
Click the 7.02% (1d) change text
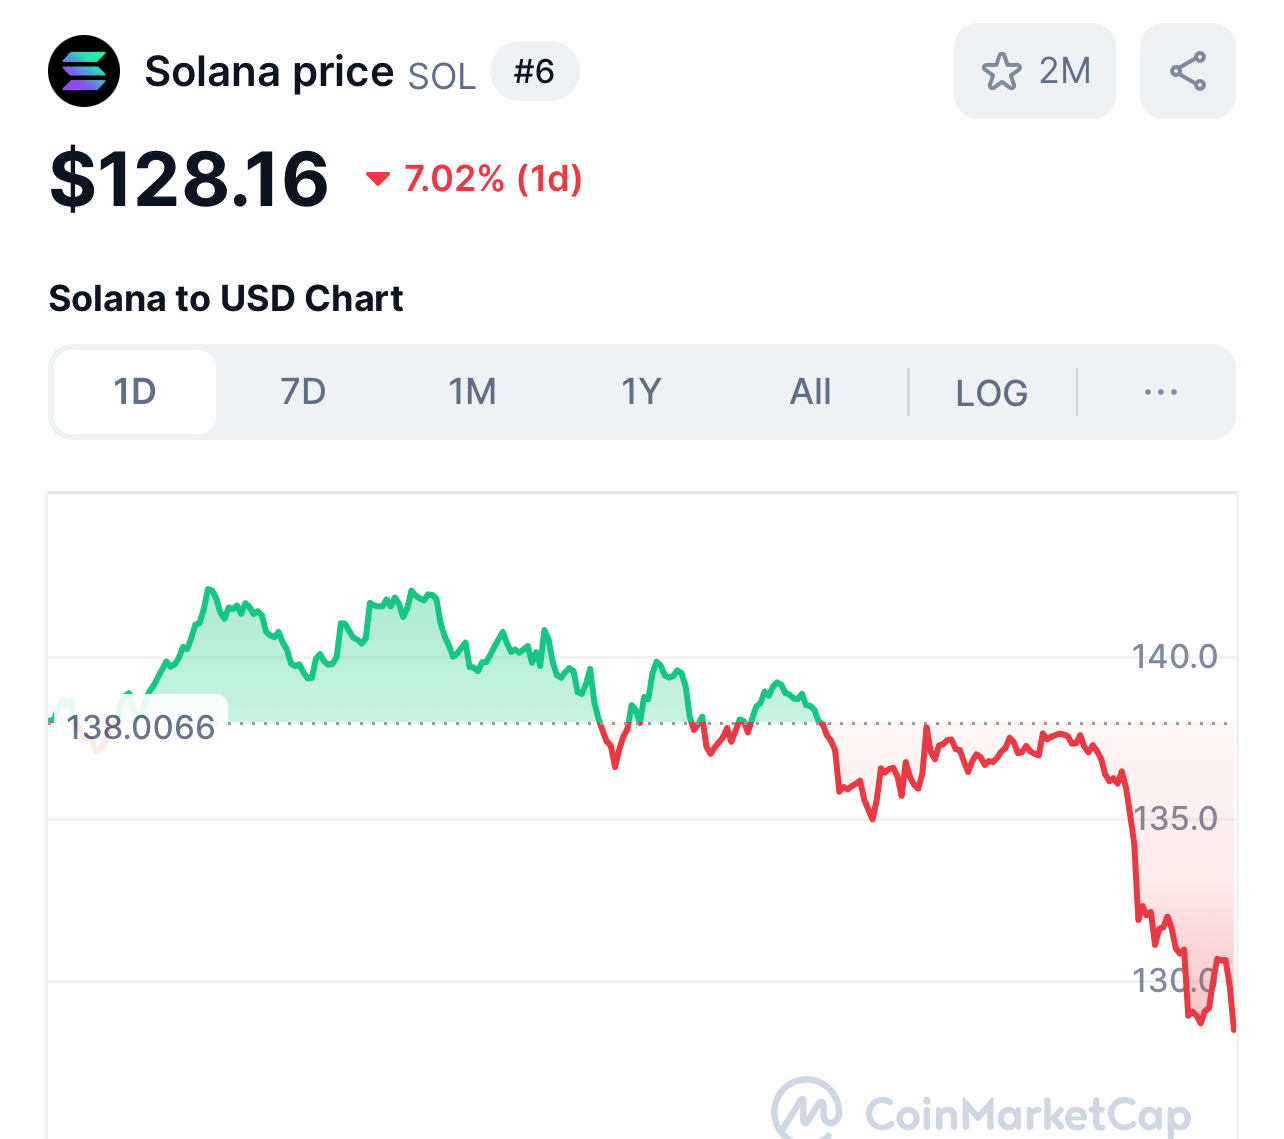coord(493,179)
